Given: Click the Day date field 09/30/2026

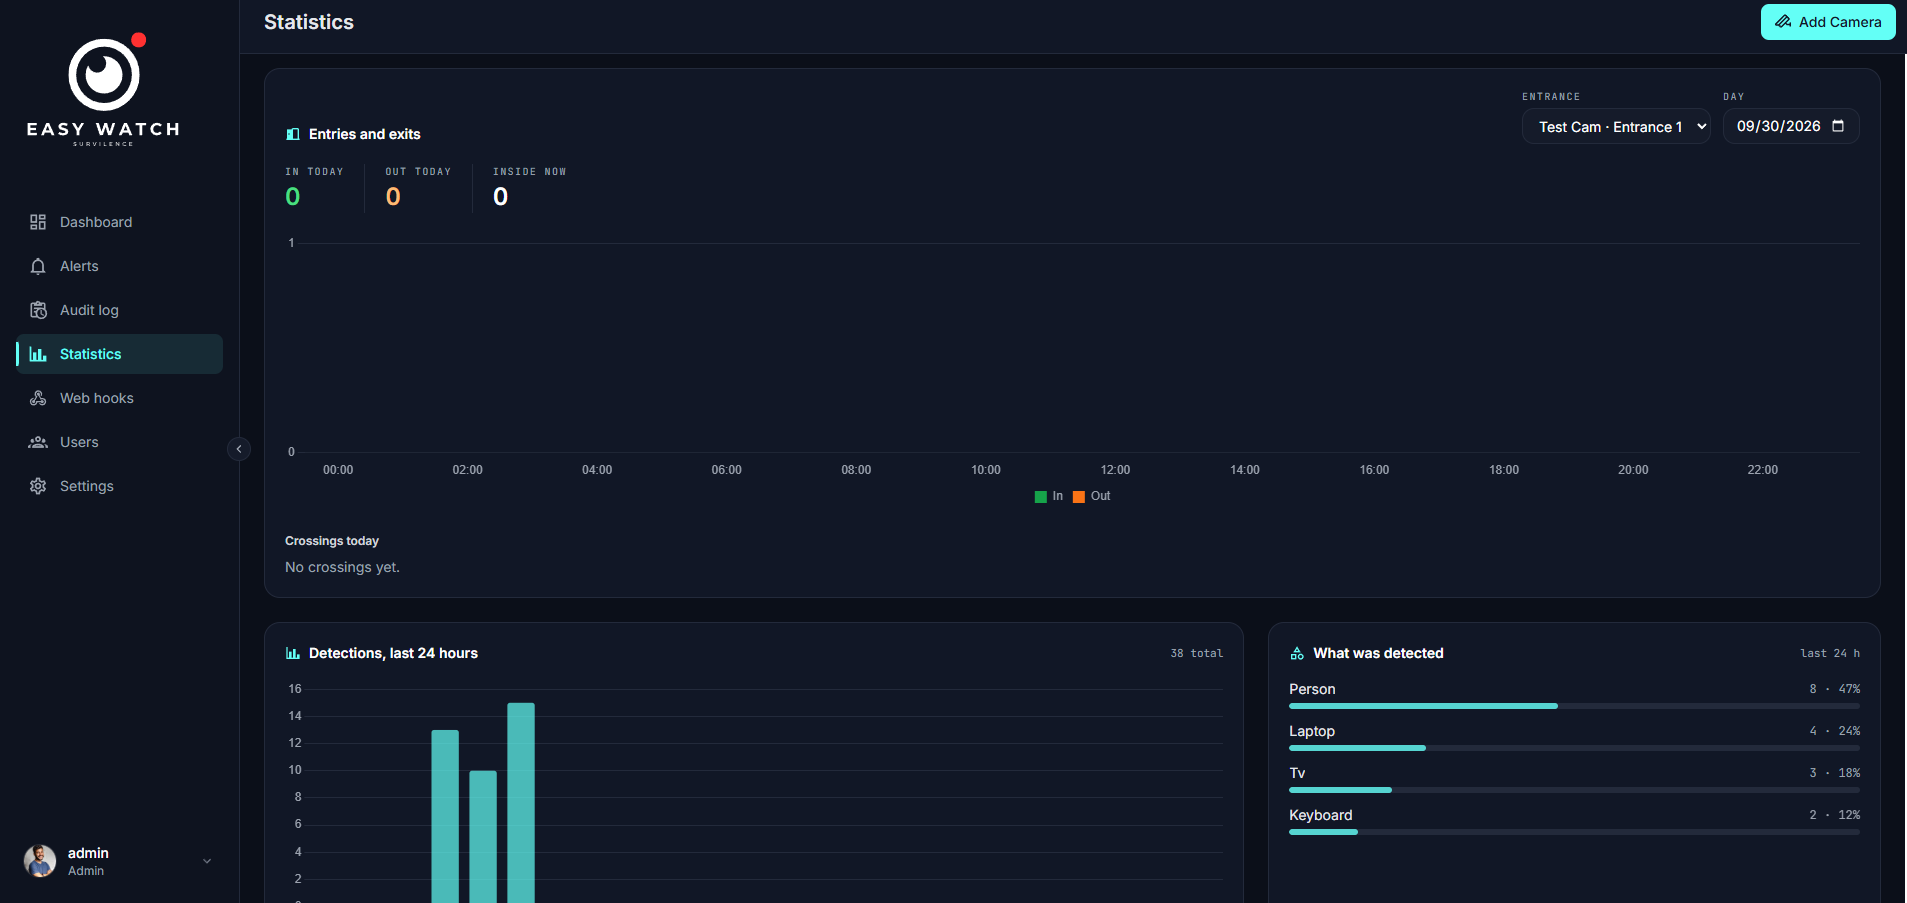Looking at the screenshot, I should (x=1791, y=126).
